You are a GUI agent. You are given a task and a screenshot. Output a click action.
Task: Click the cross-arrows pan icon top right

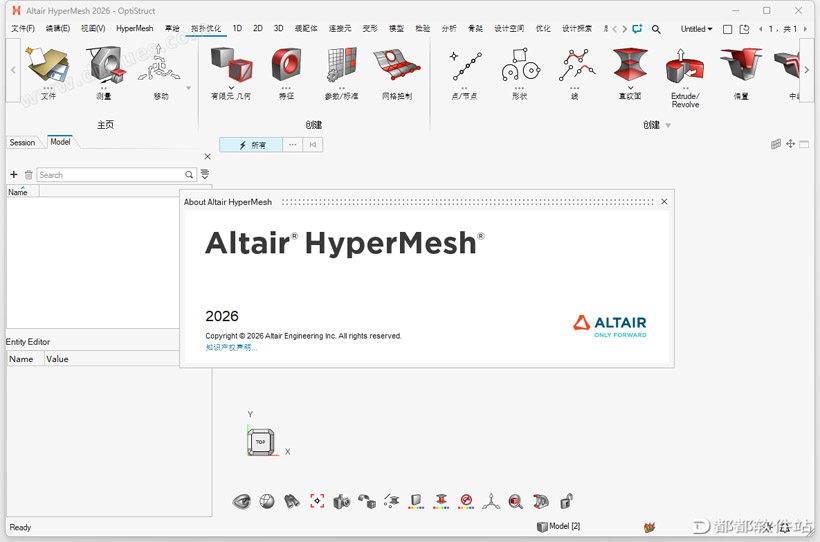pos(790,144)
